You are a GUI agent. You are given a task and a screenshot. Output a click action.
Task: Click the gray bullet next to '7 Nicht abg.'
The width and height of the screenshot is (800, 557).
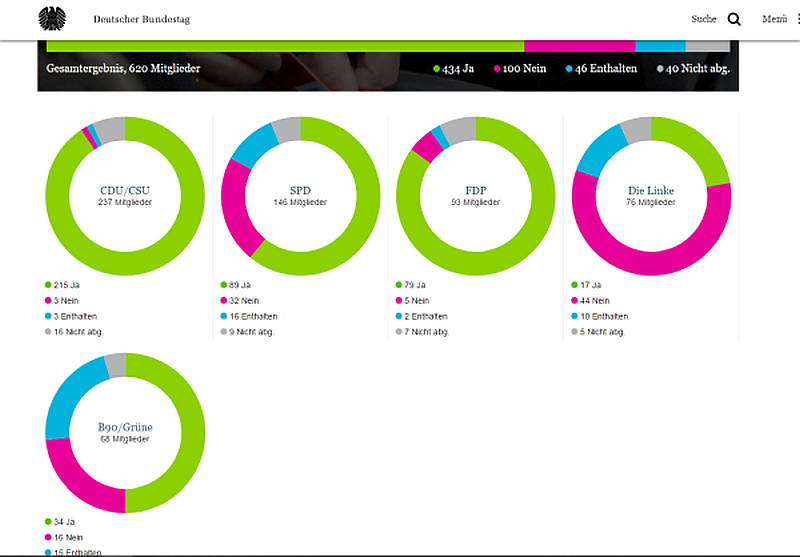[x=399, y=332]
